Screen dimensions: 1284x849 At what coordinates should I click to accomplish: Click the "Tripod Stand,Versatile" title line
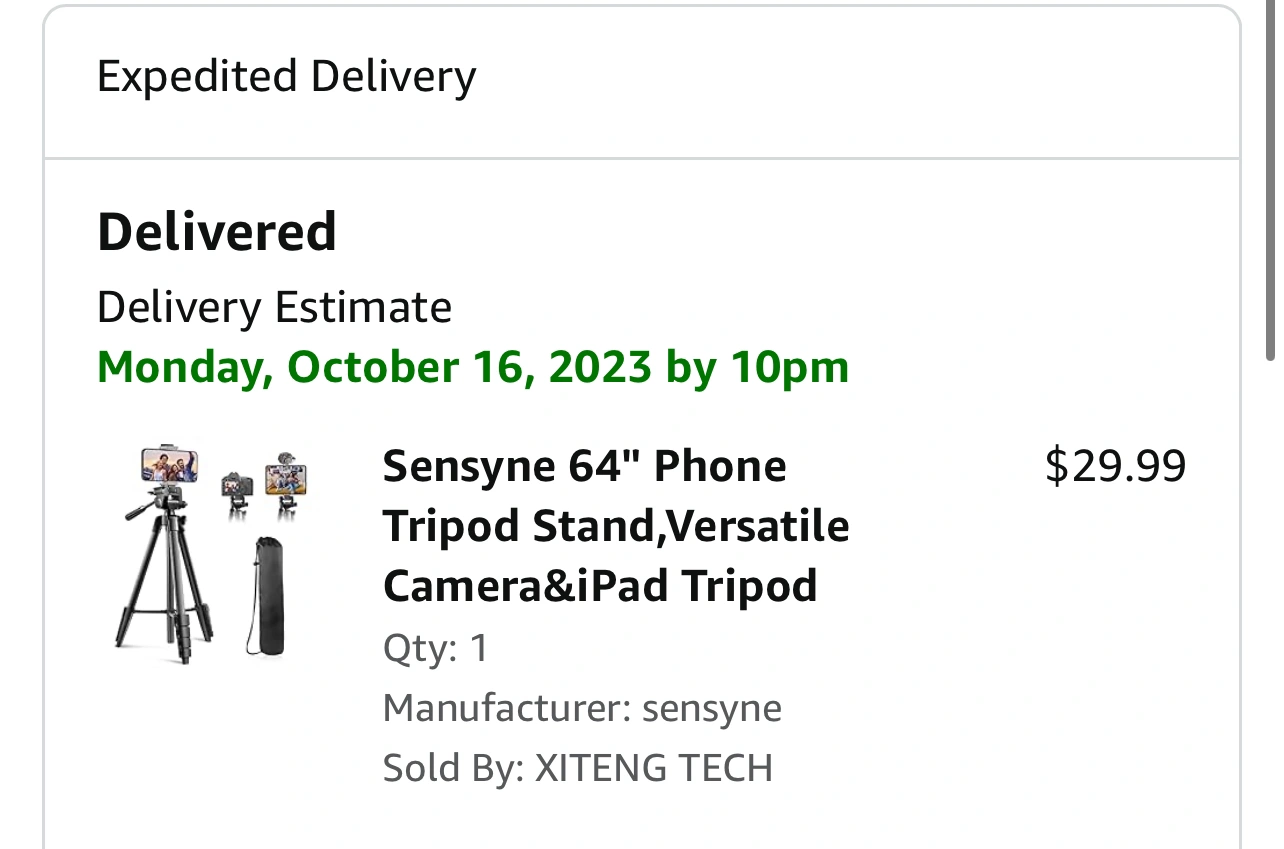615,526
